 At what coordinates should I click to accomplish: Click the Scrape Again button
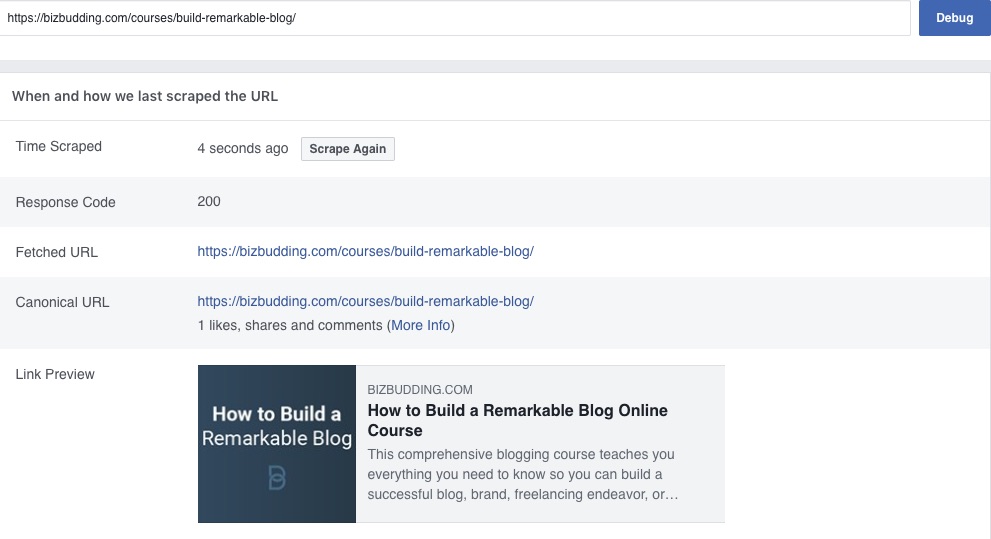point(348,148)
